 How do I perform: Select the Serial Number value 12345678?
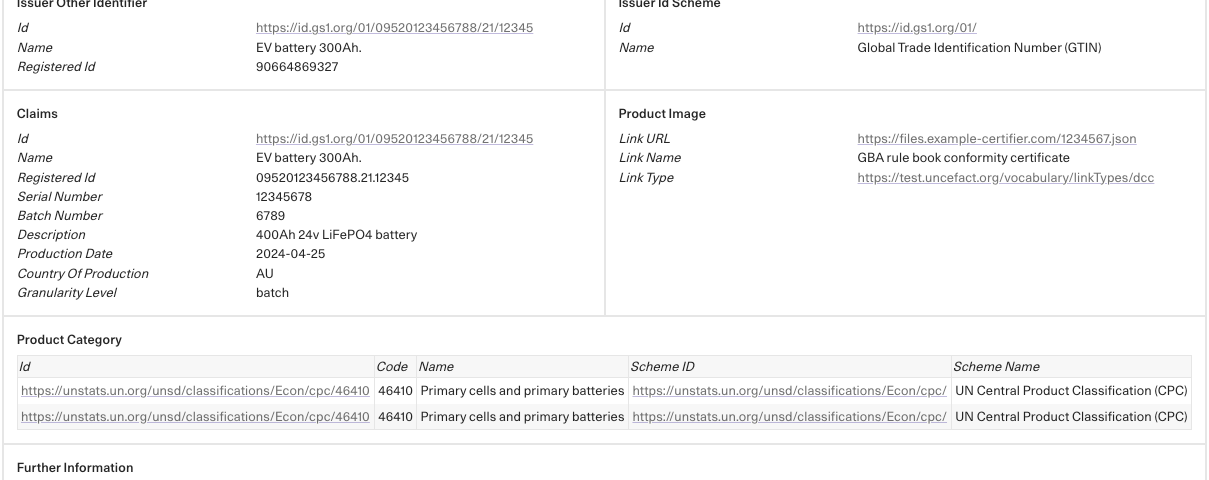(x=284, y=197)
